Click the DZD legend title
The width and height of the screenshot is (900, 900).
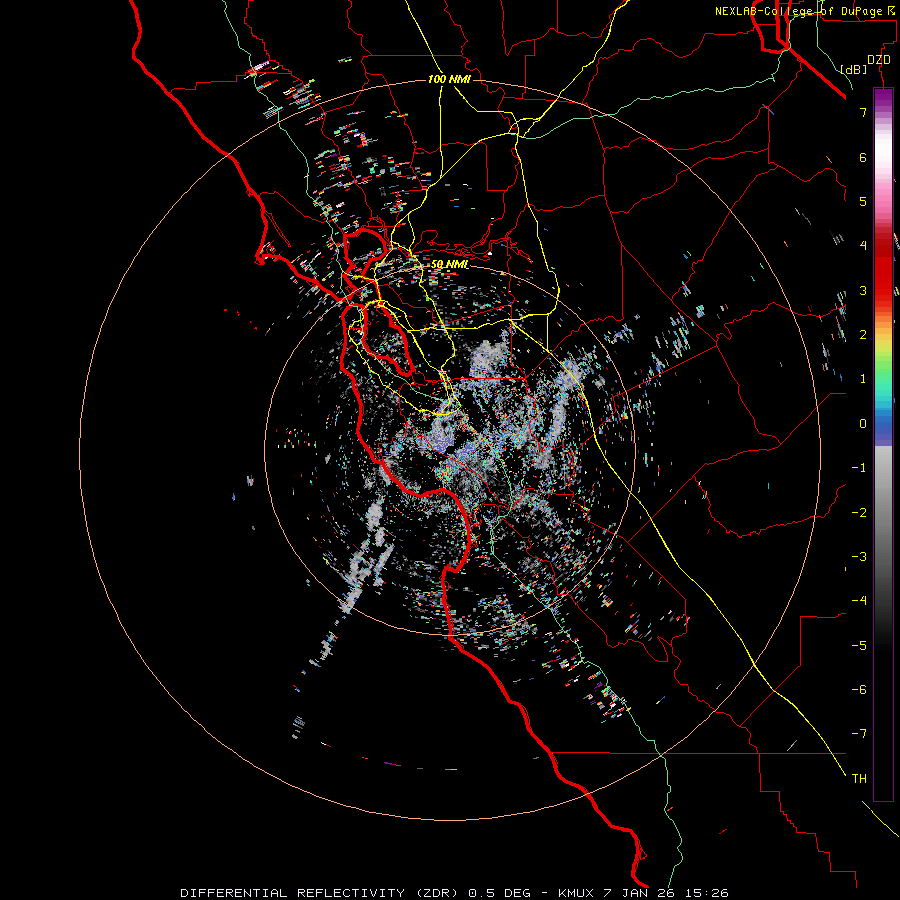click(879, 60)
